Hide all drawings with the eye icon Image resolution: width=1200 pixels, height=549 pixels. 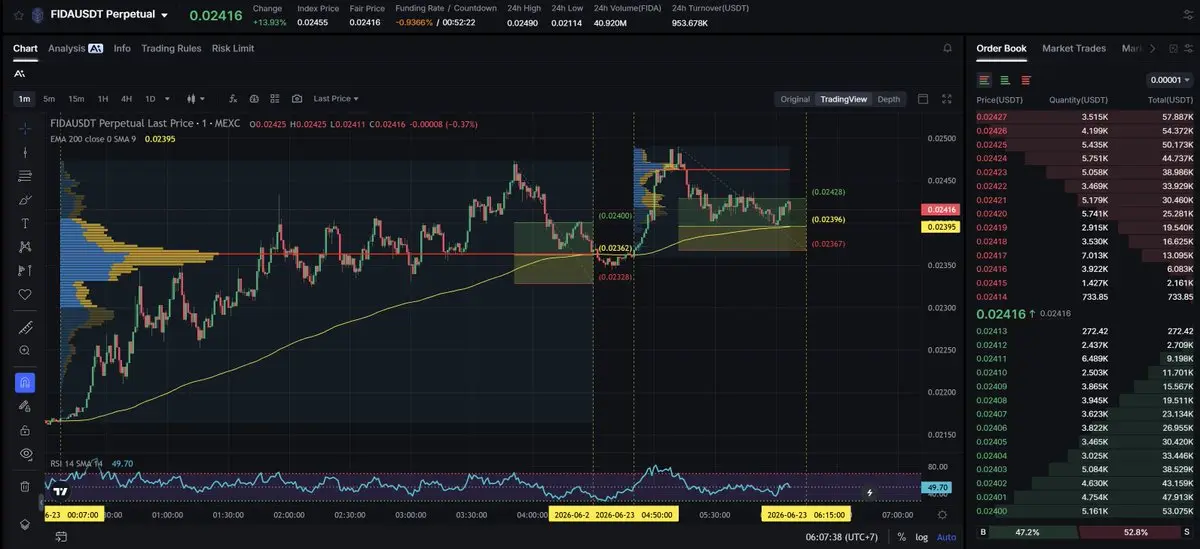tap(25, 454)
